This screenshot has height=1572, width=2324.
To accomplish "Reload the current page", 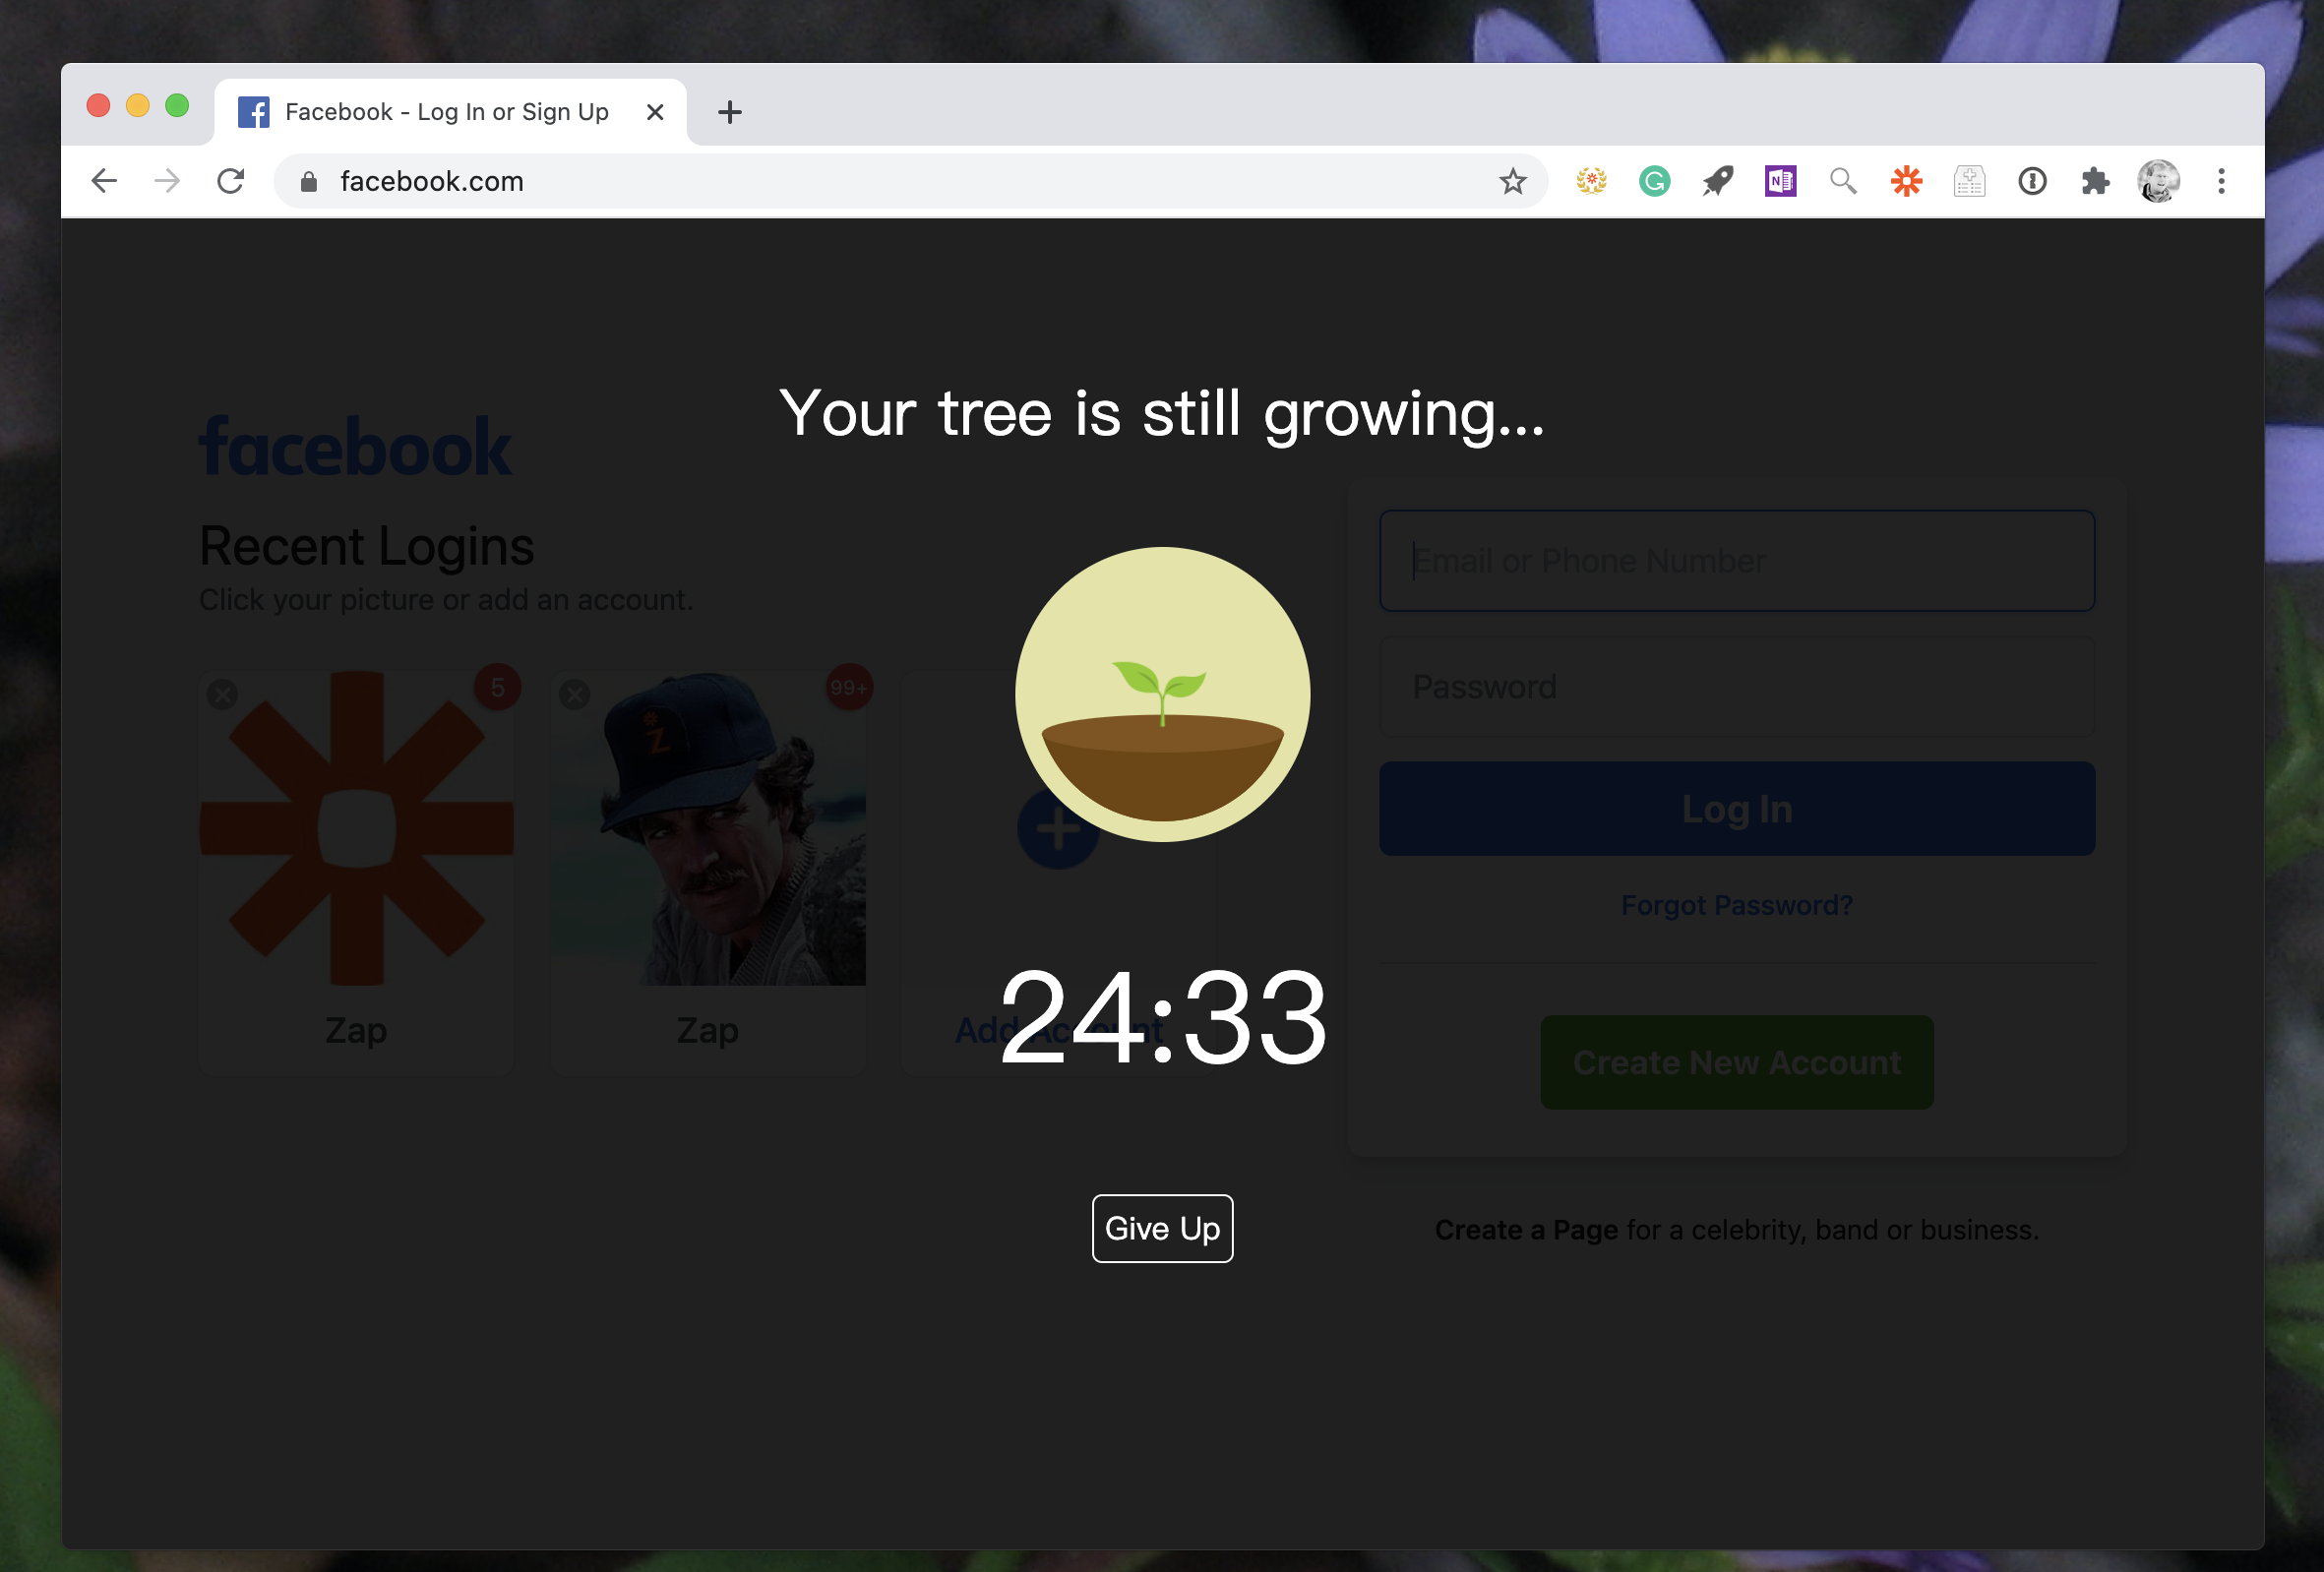I will tap(231, 181).
